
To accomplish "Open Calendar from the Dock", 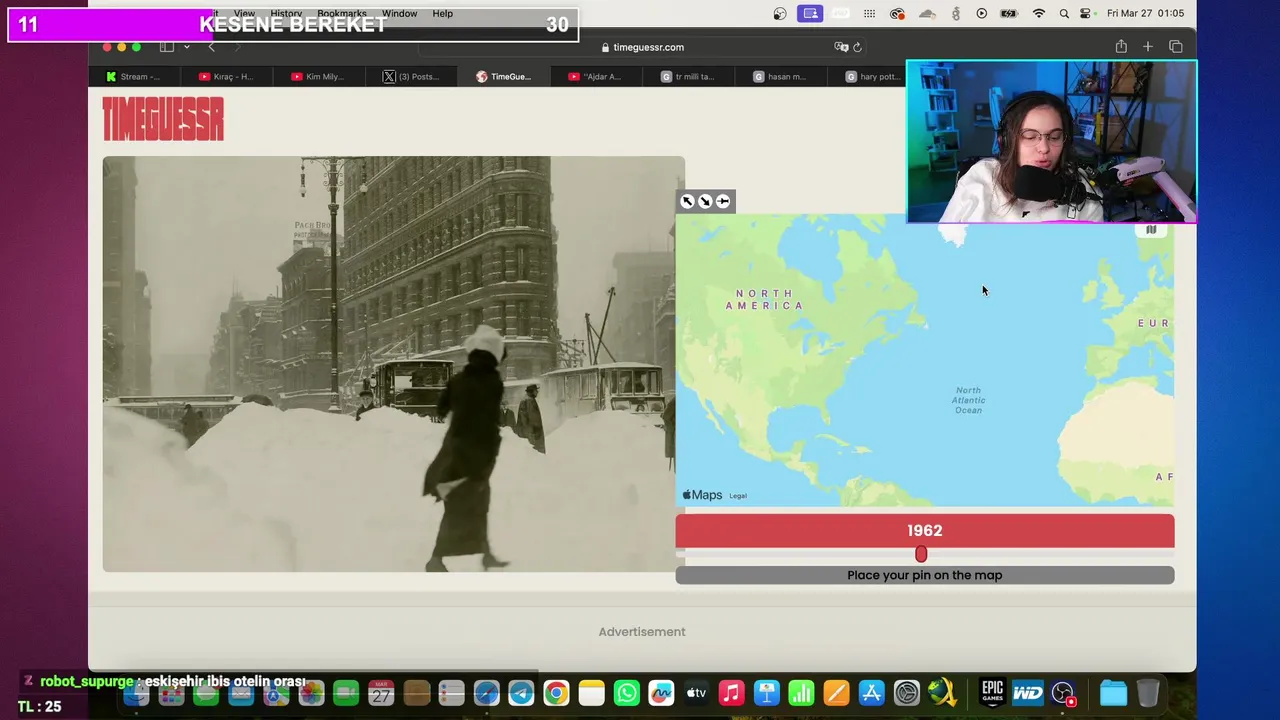I will point(381,693).
